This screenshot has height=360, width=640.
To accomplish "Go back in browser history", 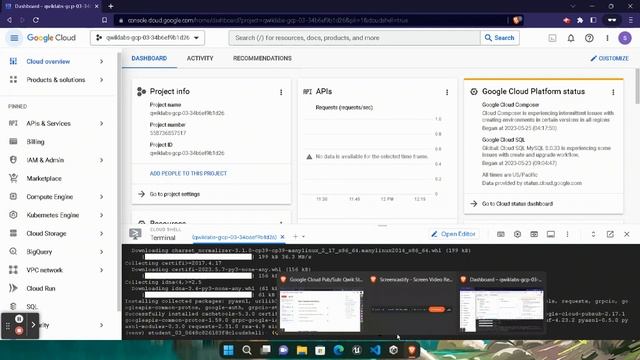I will coord(9,20).
